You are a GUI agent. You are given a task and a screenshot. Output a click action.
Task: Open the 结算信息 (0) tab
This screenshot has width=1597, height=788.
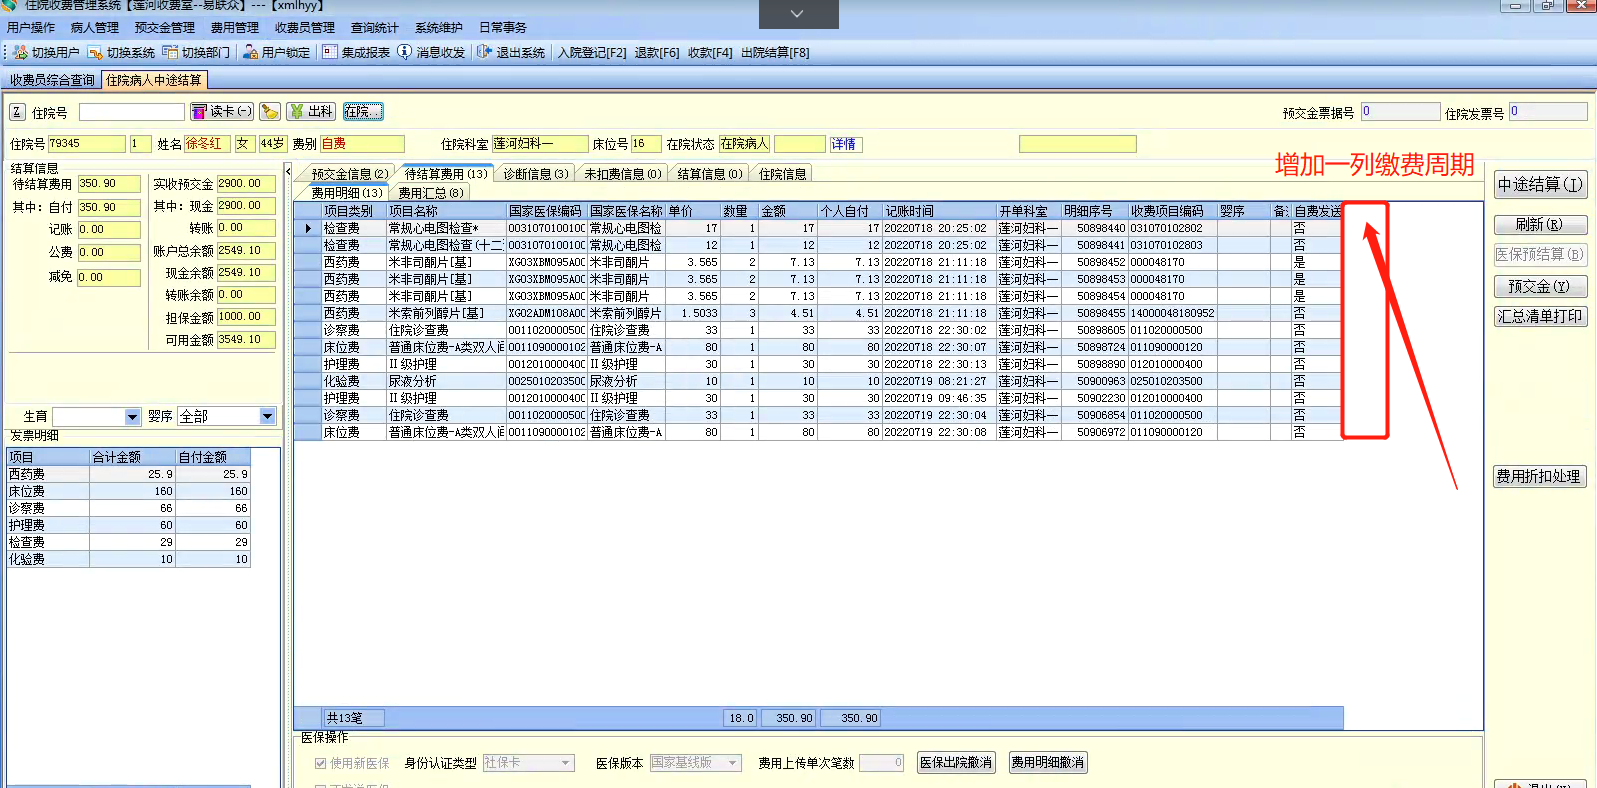pos(710,174)
